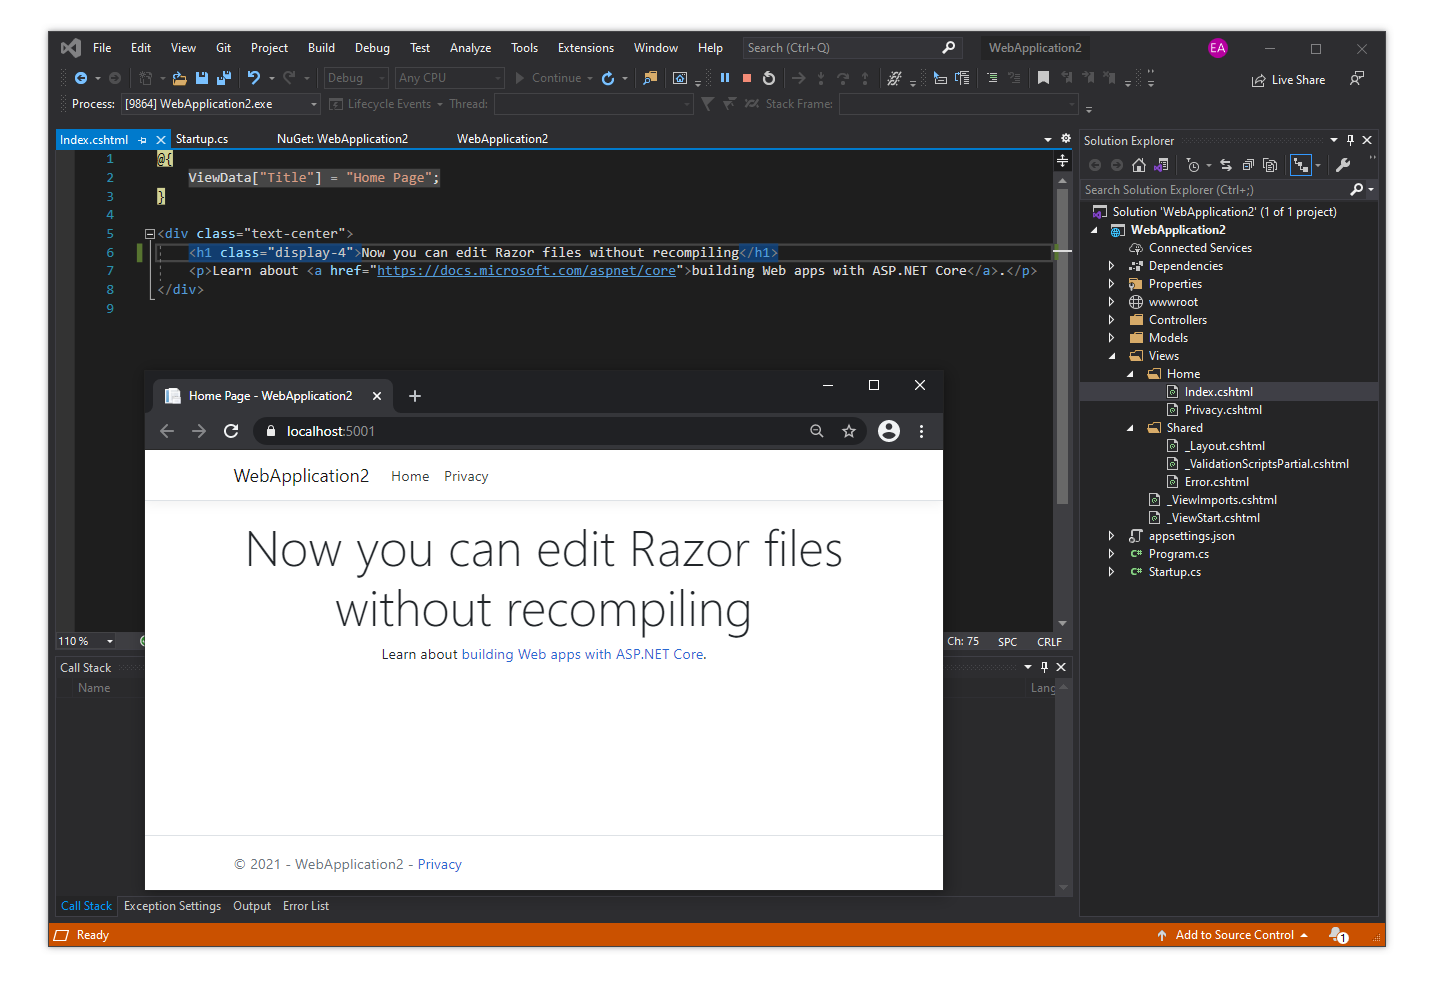Click the Toggle Bookmark icon

[1043, 78]
